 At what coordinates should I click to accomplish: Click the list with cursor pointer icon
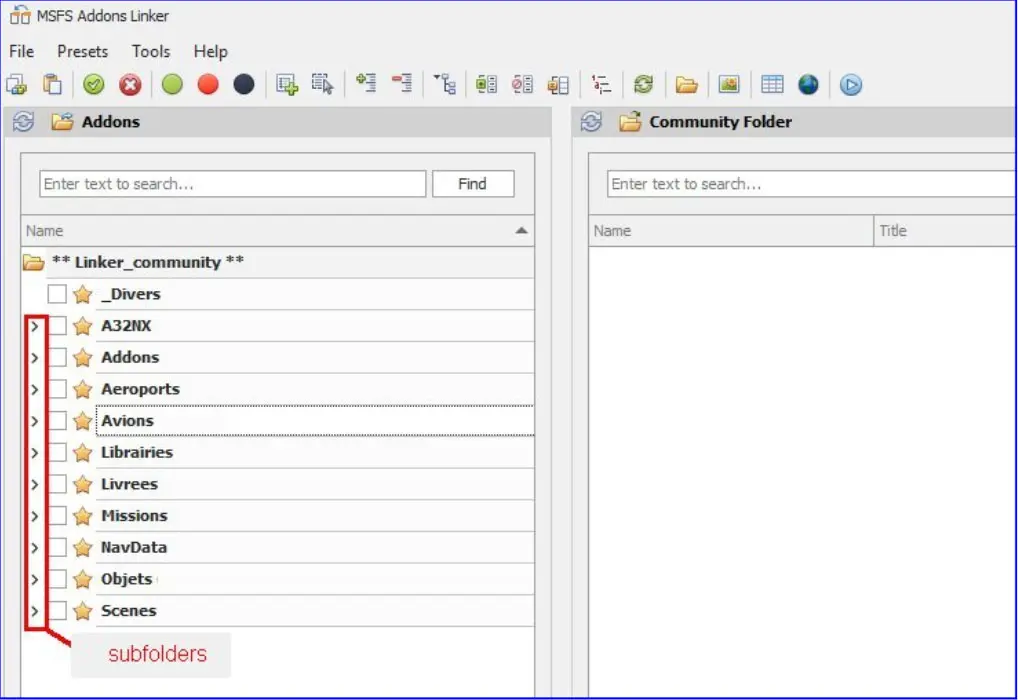click(322, 84)
